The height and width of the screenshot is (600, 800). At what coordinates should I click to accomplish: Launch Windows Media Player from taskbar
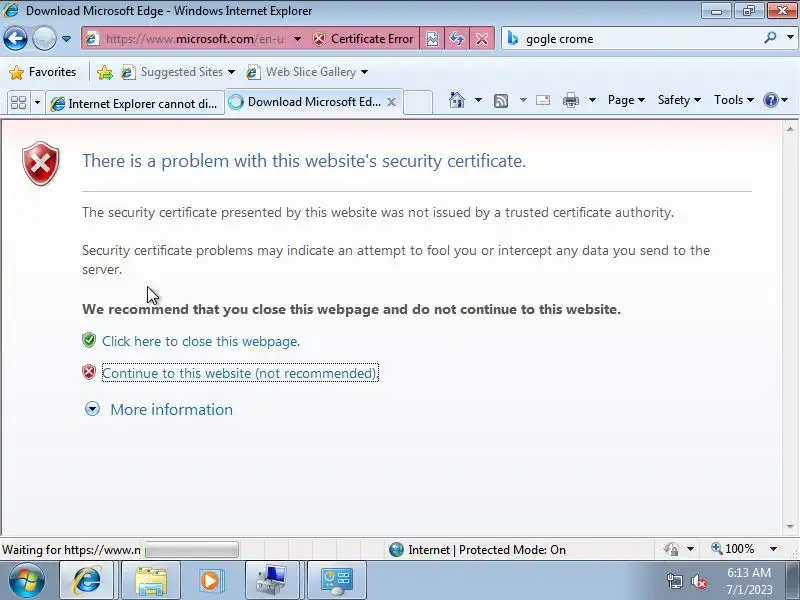point(210,580)
